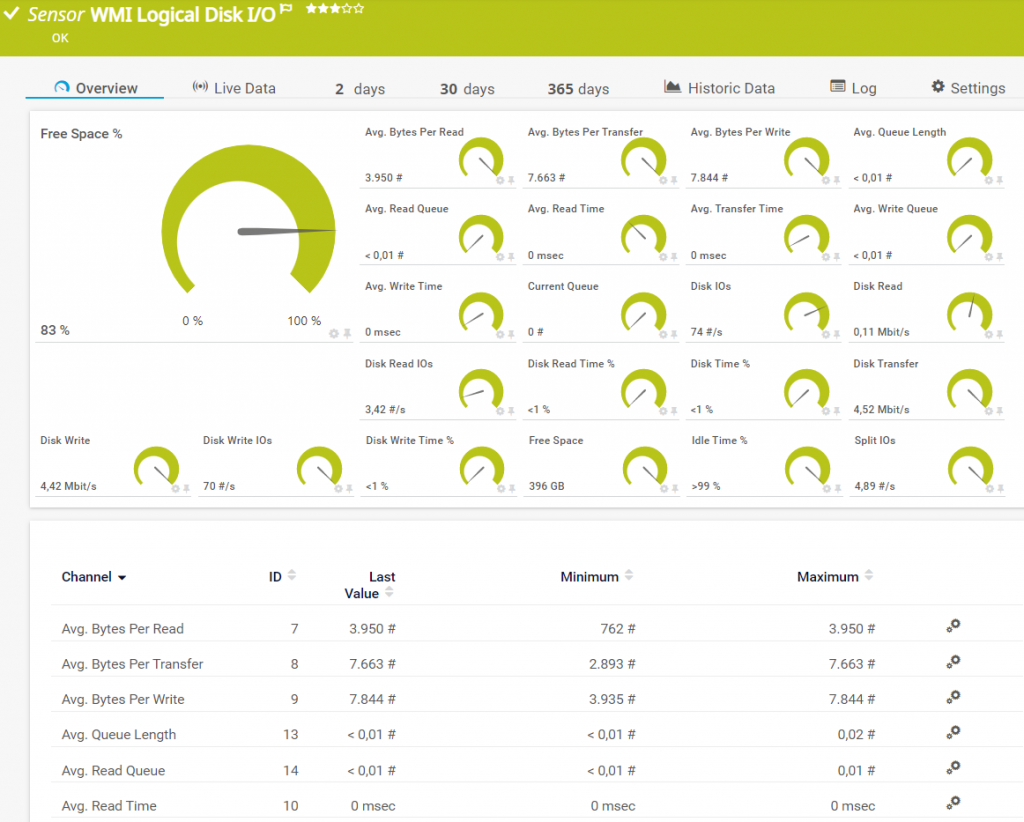Open the gear settings on Avg. Bytes Per Read gauge
The height and width of the screenshot is (822, 1024).
tap(501, 180)
